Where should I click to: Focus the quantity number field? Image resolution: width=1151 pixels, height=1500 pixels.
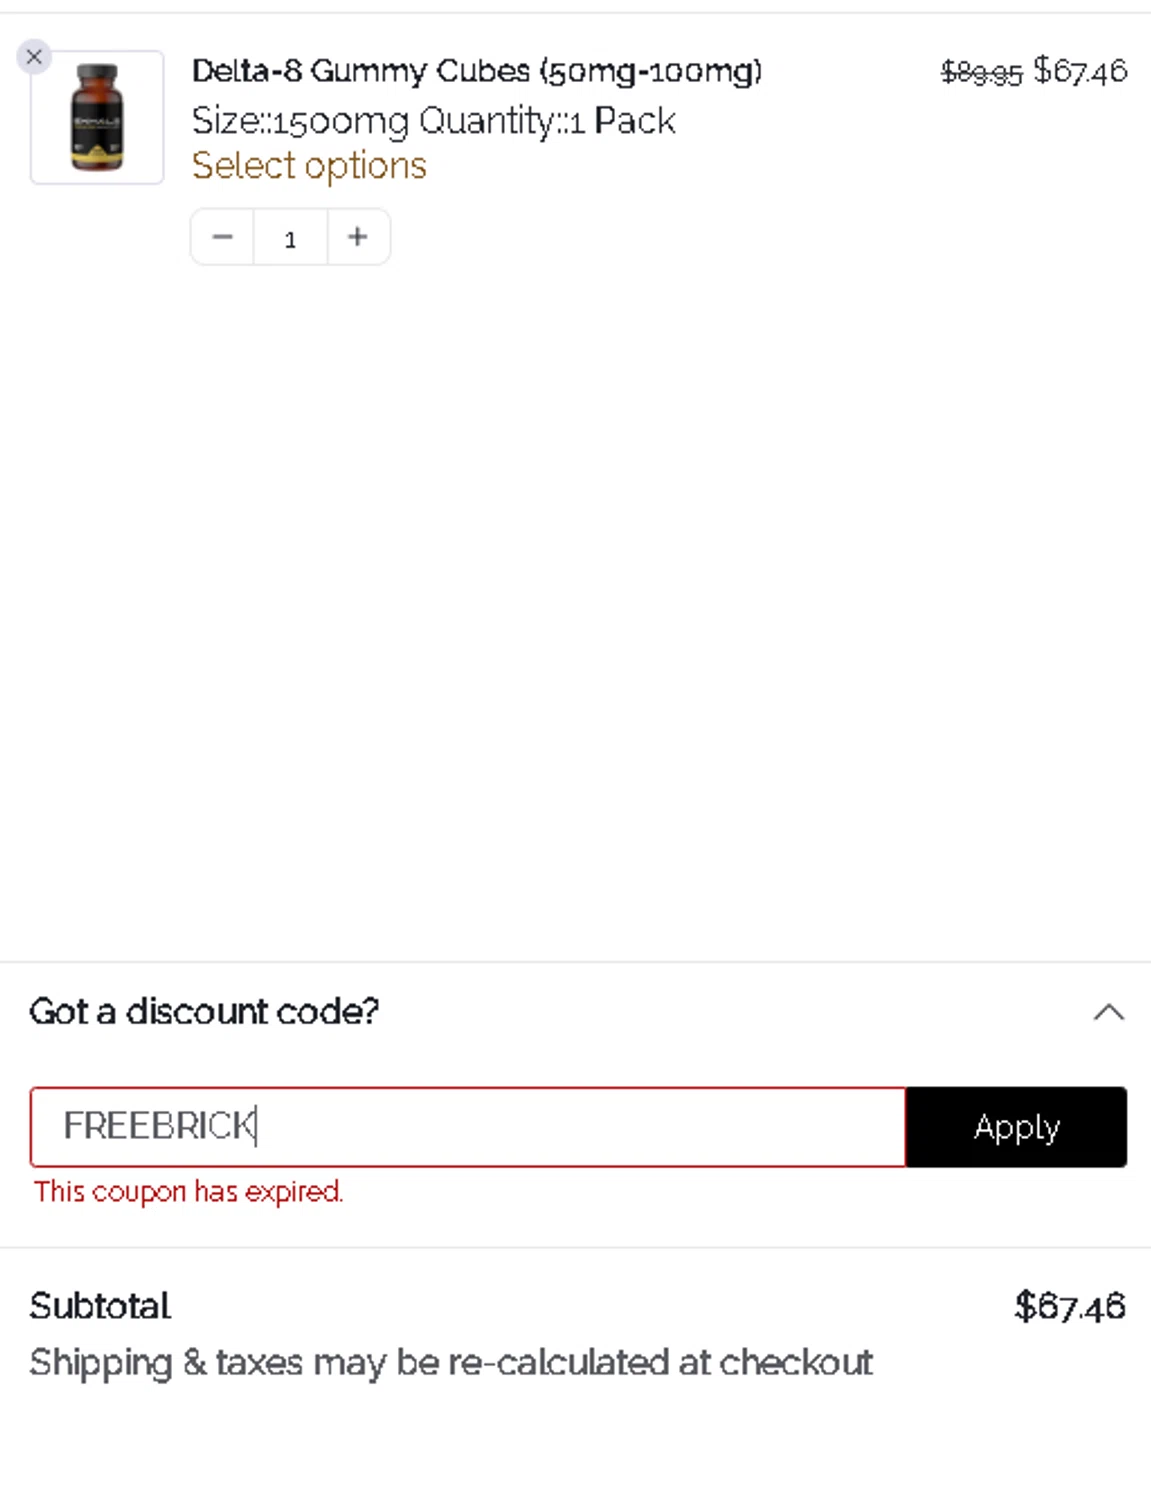tap(290, 238)
